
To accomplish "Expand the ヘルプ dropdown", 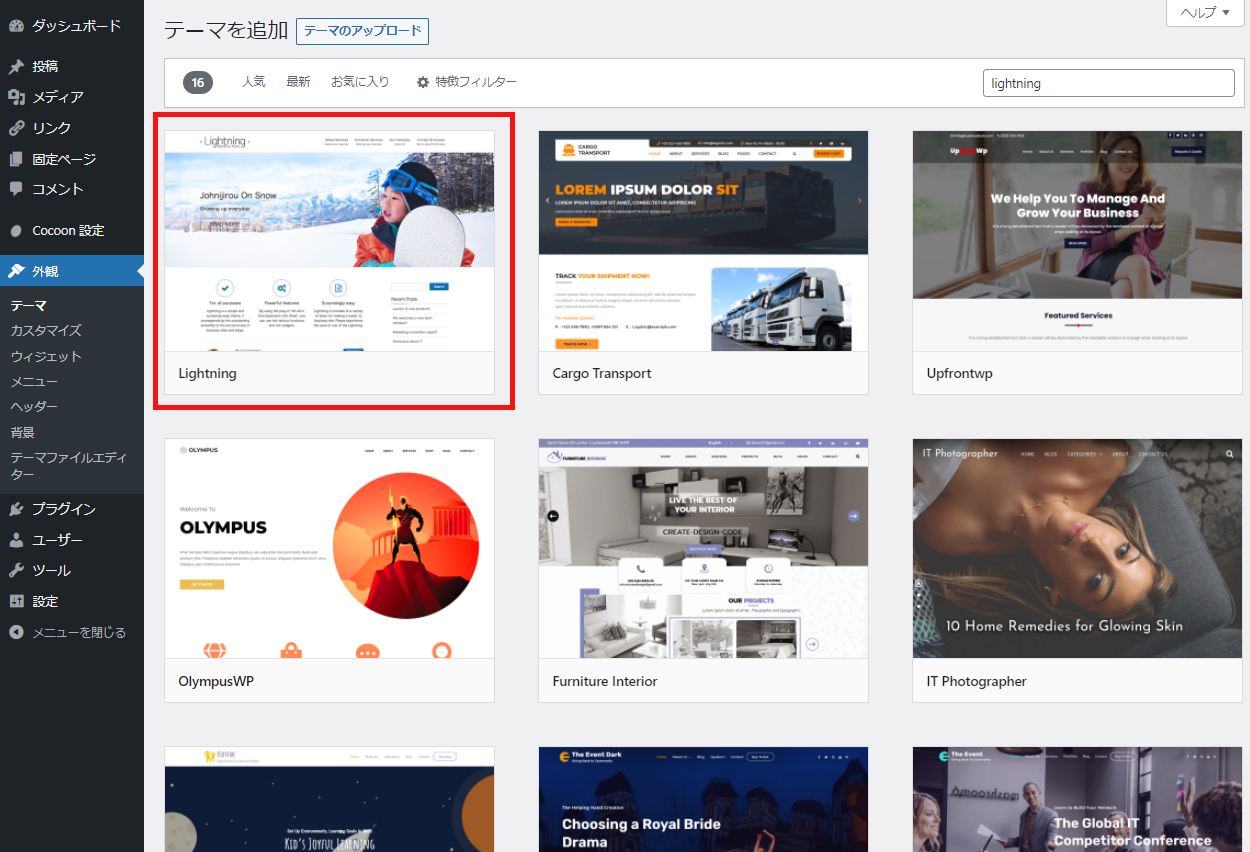I will 1204,12.
